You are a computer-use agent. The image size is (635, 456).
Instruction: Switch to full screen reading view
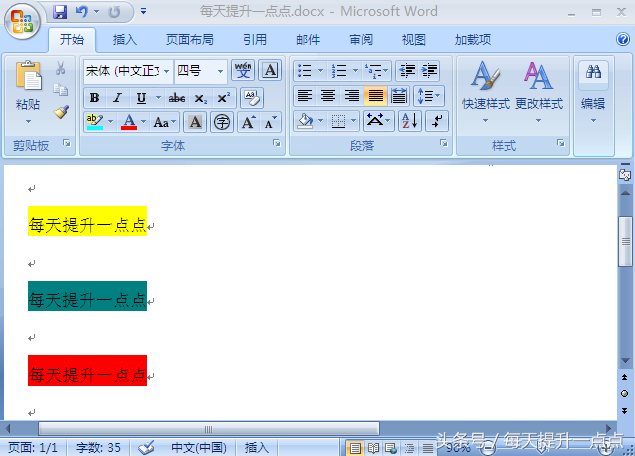coord(373,448)
